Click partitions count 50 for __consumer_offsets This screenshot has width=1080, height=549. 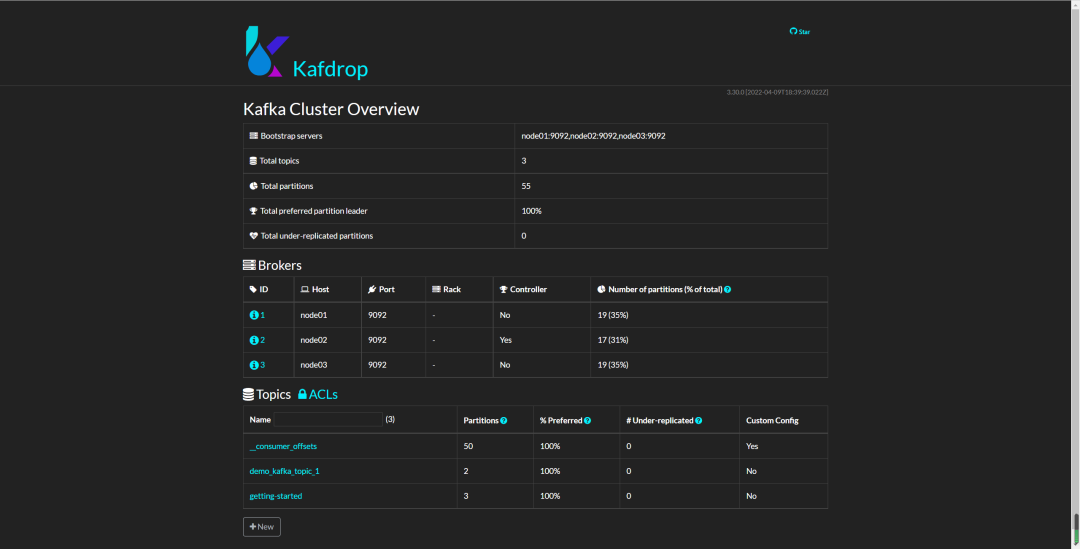(468, 446)
